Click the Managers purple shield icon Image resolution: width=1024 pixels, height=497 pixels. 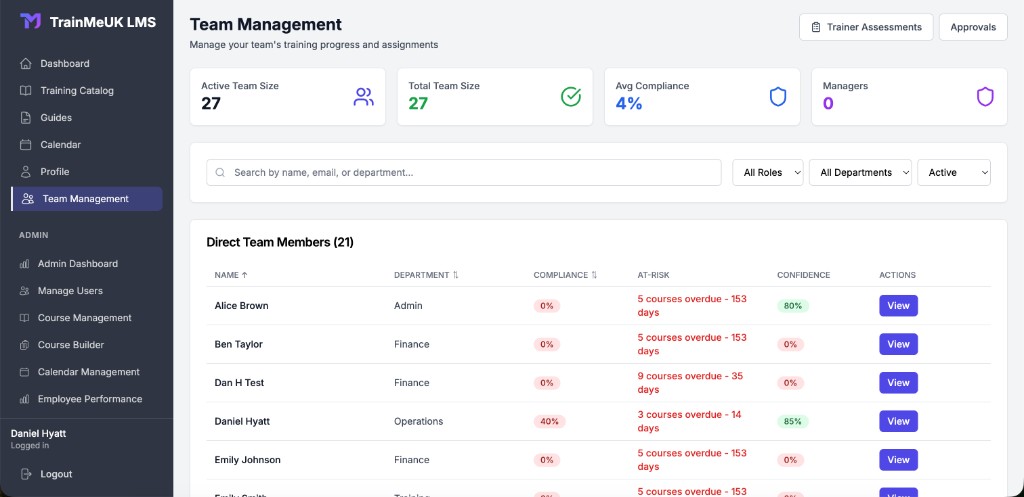[985, 97]
